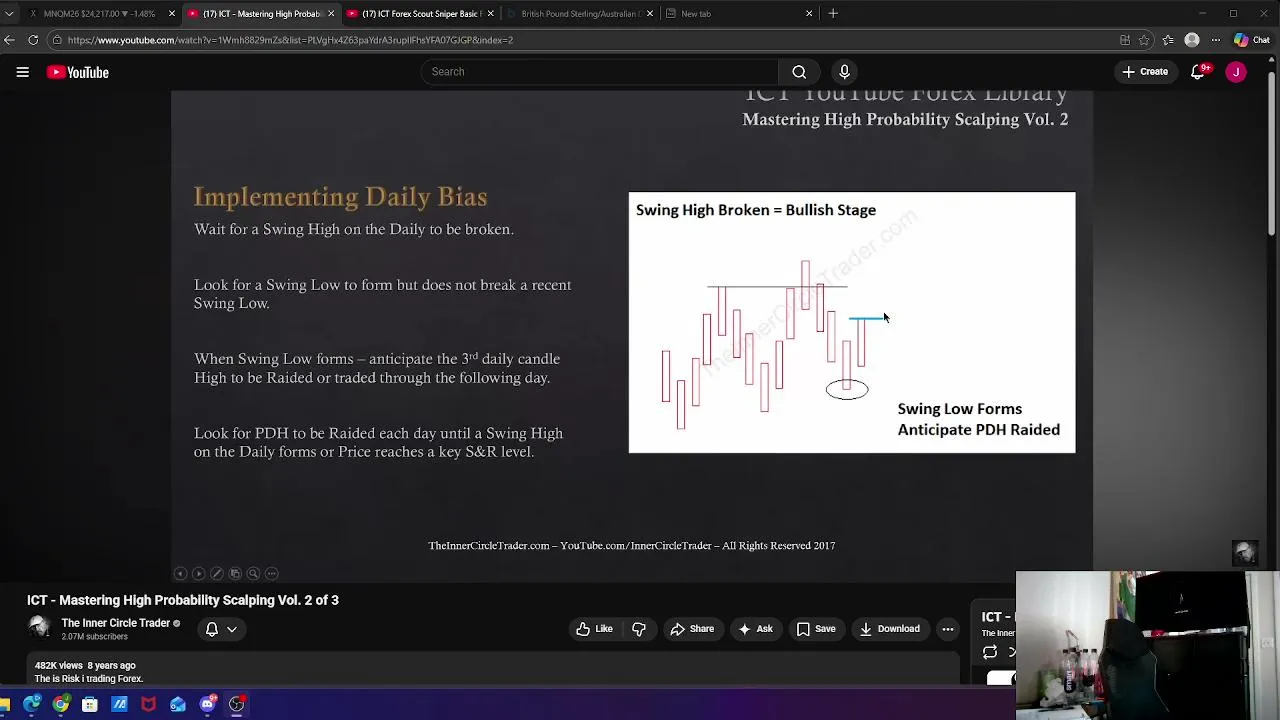The image size is (1280, 720).
Task: Click next slide arrow in video overlay
Action: [x=198, y=574]
